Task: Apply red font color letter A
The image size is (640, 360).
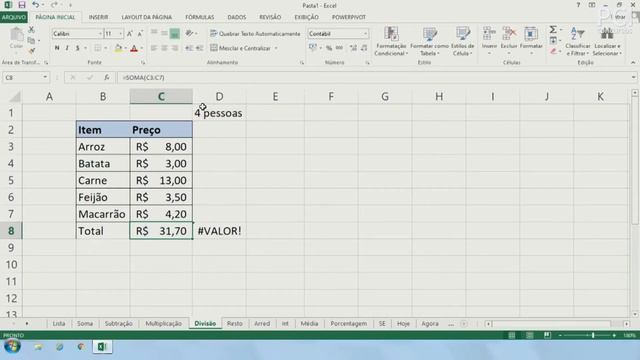Action: pos(134,48)
